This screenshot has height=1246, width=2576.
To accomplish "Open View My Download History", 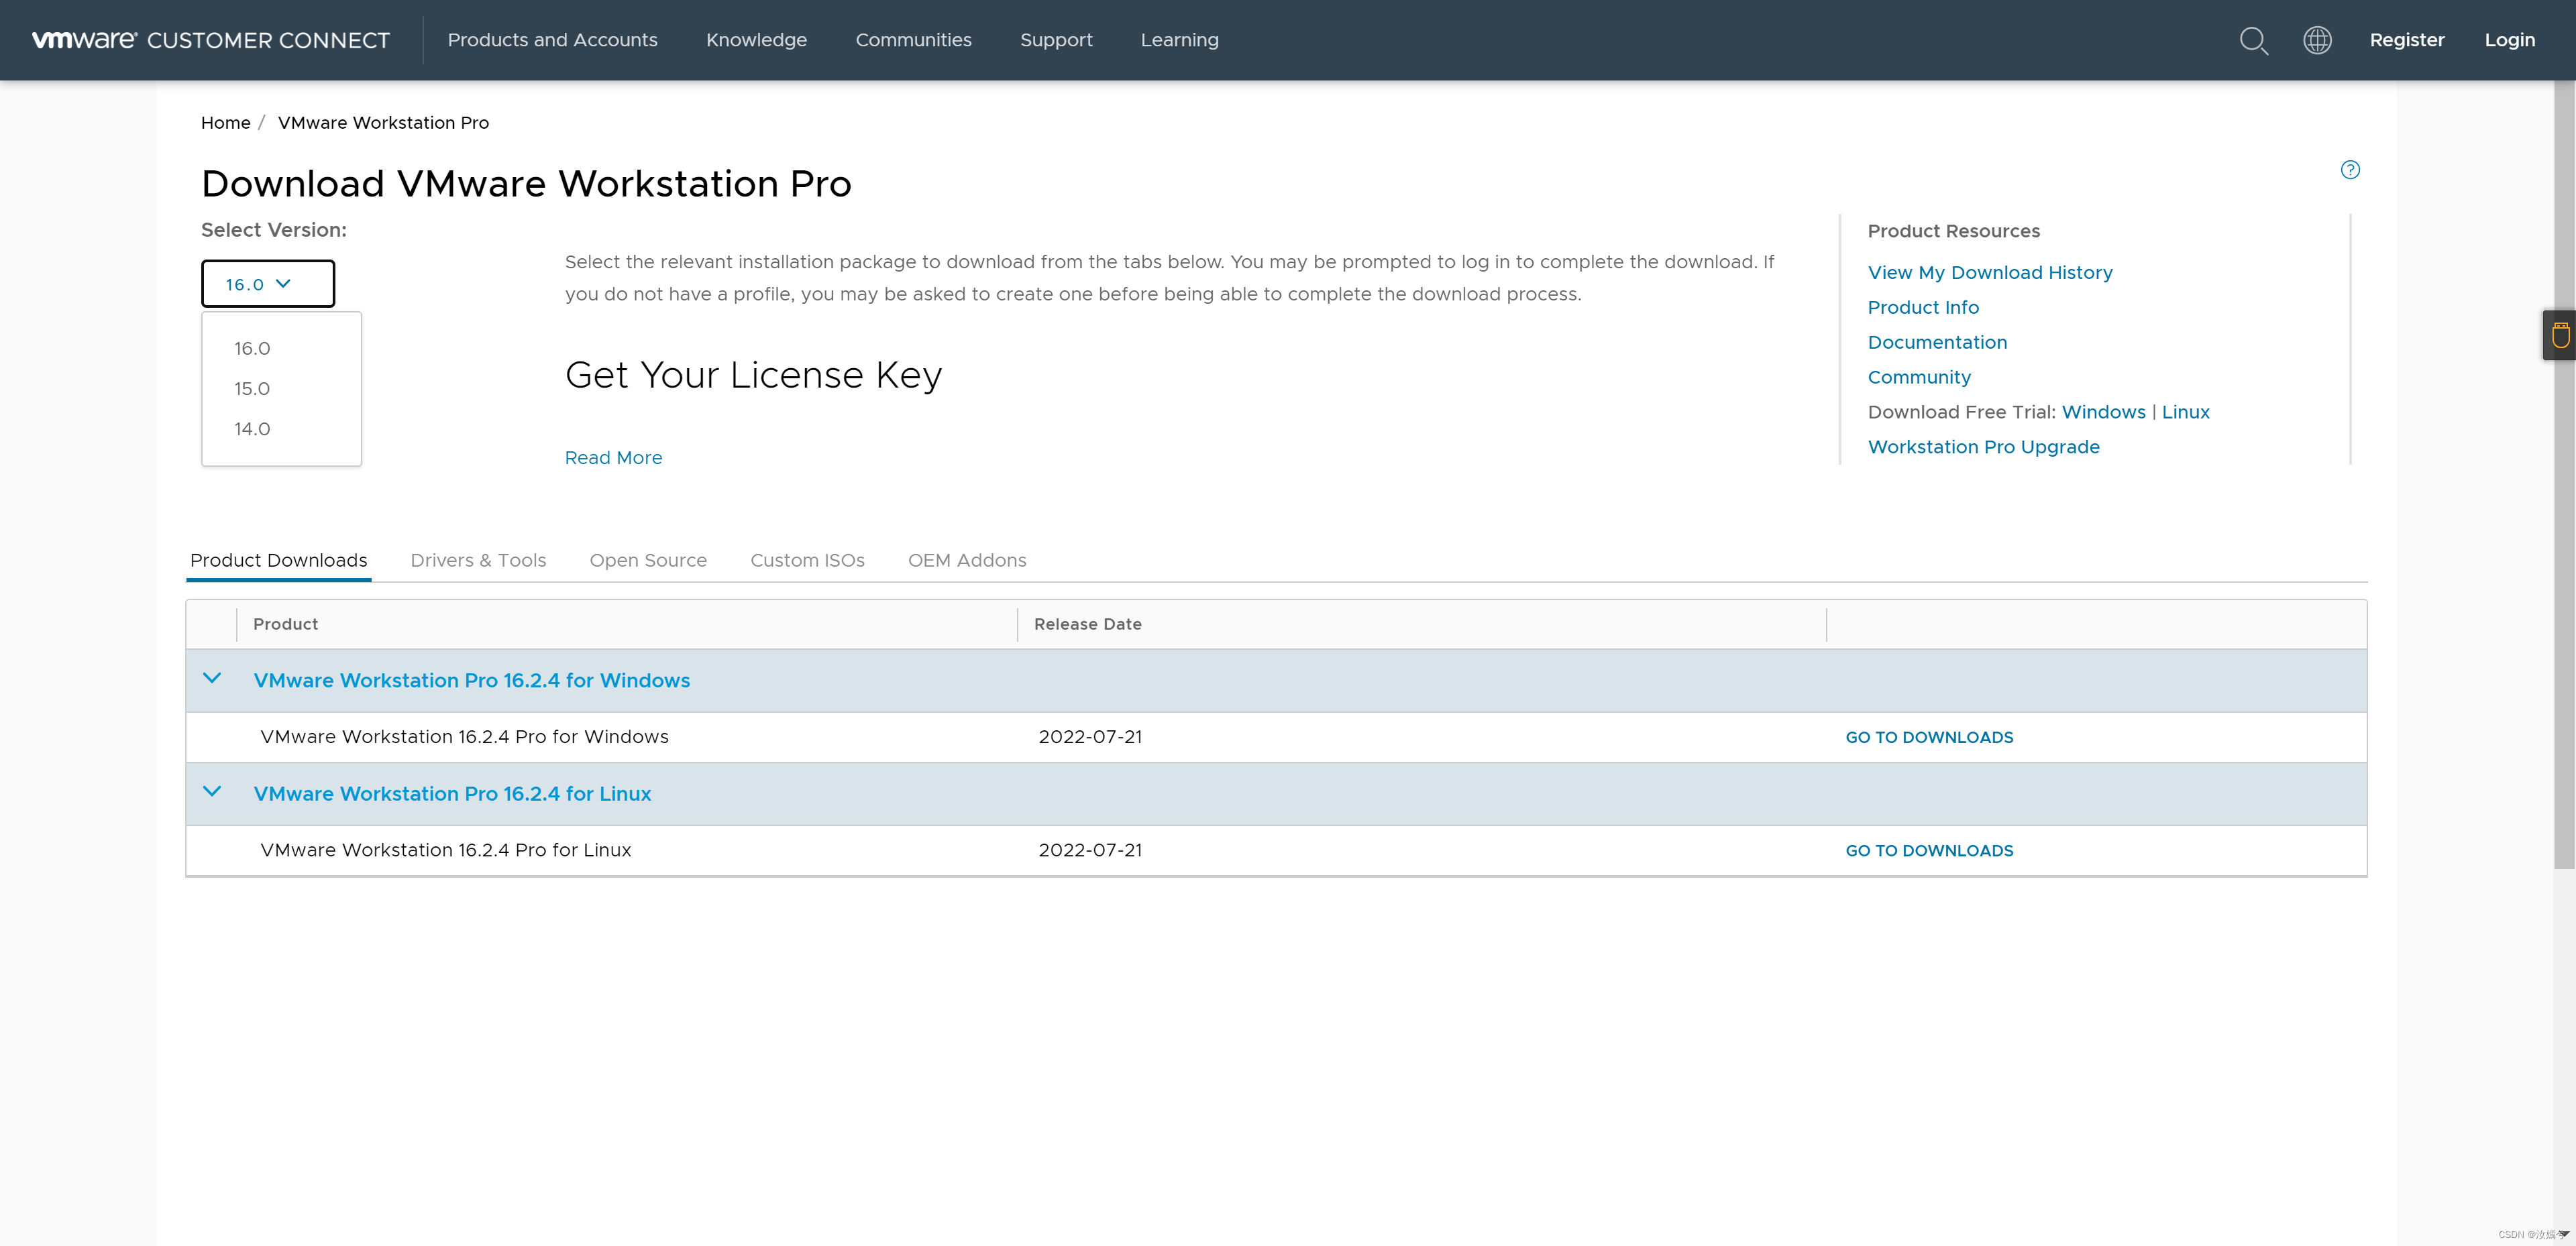I will point(1990,272).
